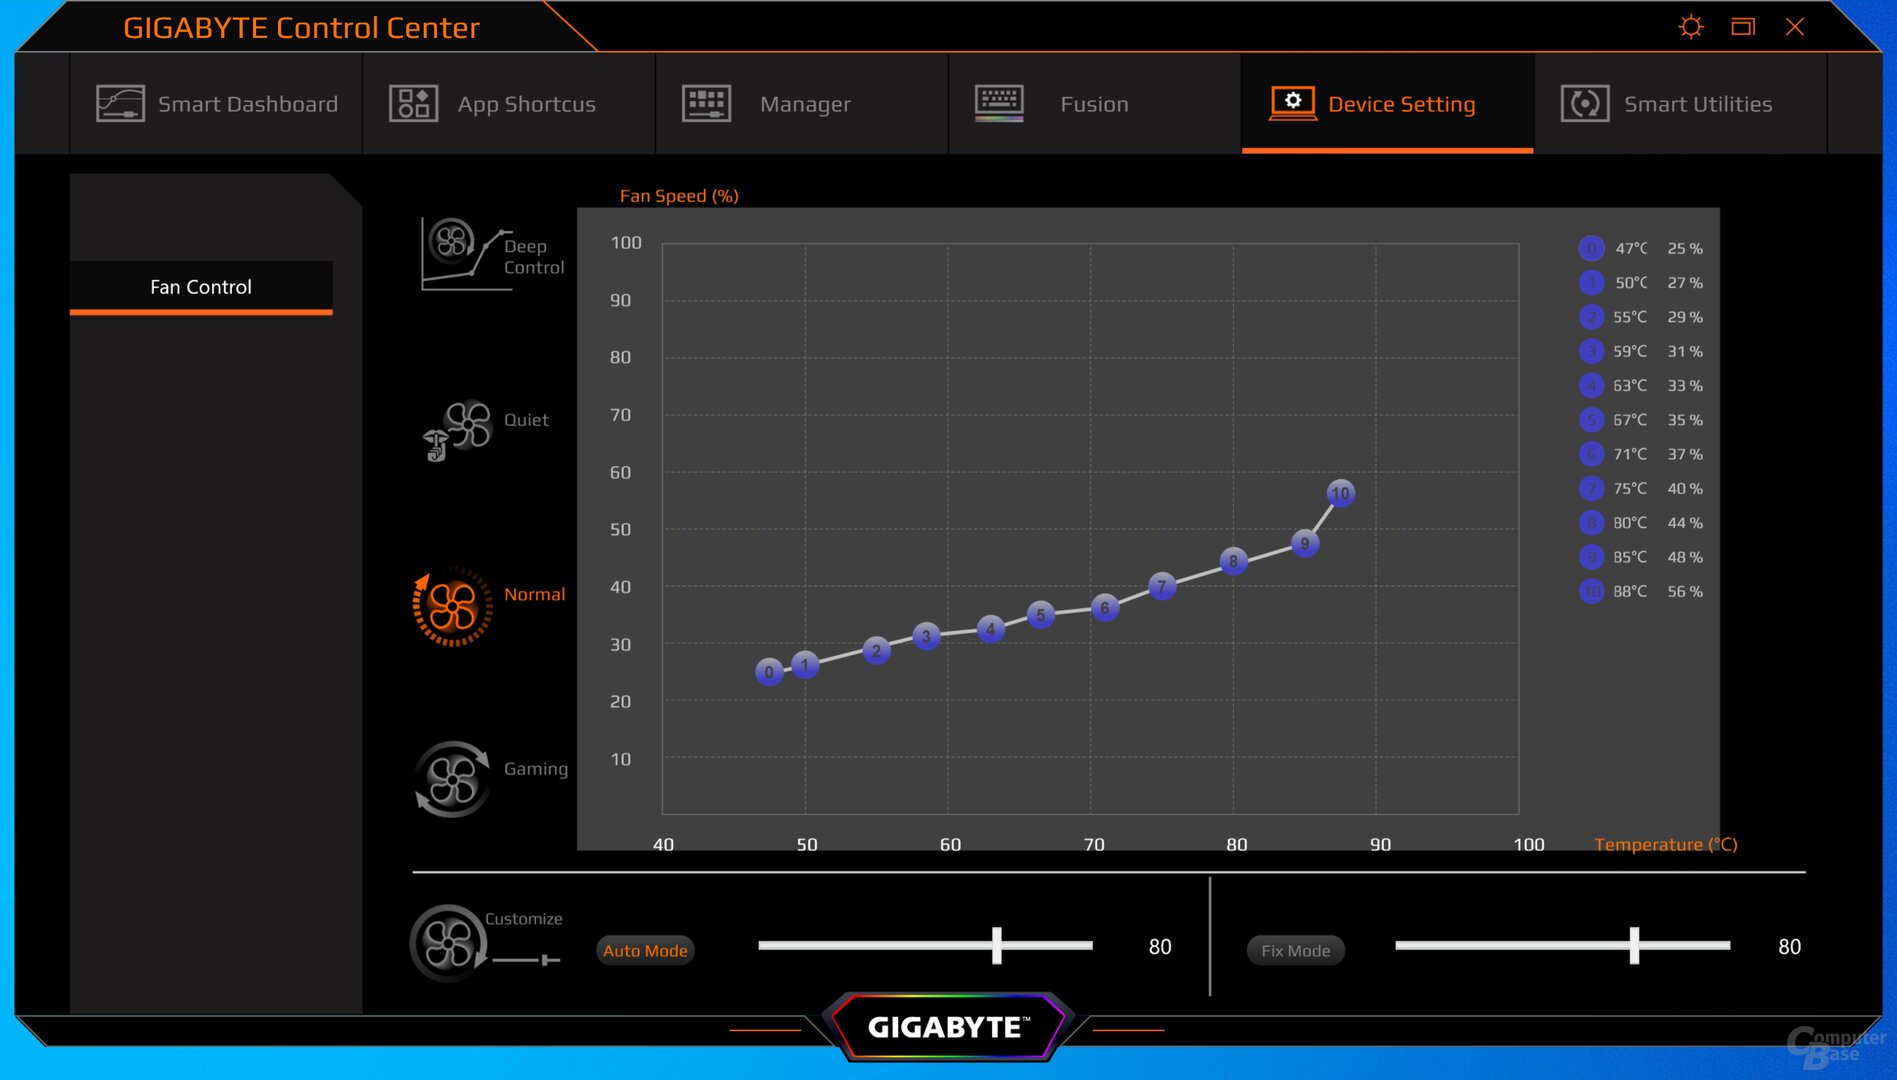Select curve point 6 on the graph

click(x=1104, y=607)
